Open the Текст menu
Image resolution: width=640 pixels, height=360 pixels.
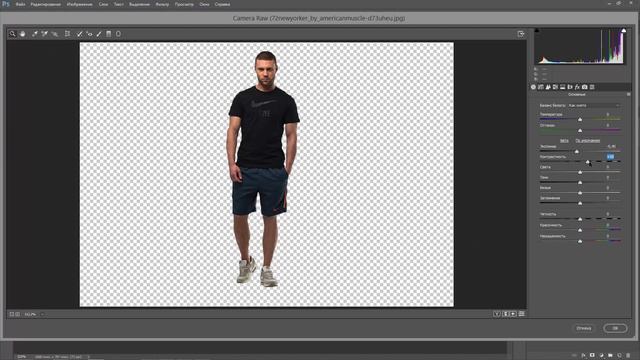pyautogui.click(x=119, y=4)
